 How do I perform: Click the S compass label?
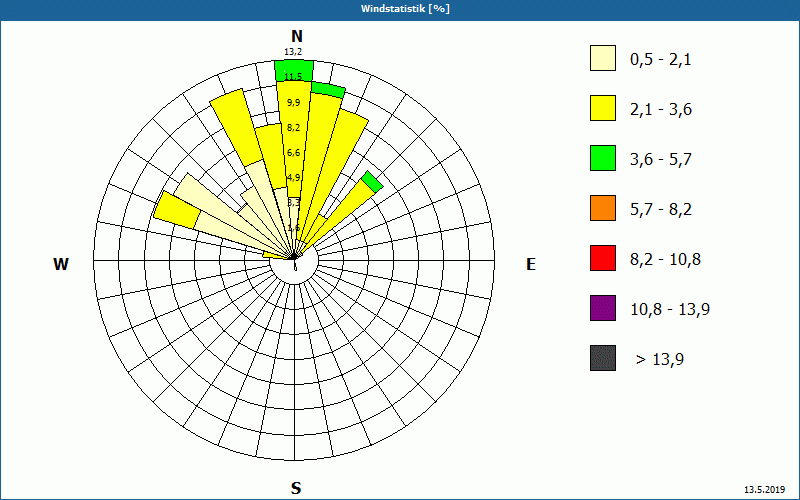296,488
